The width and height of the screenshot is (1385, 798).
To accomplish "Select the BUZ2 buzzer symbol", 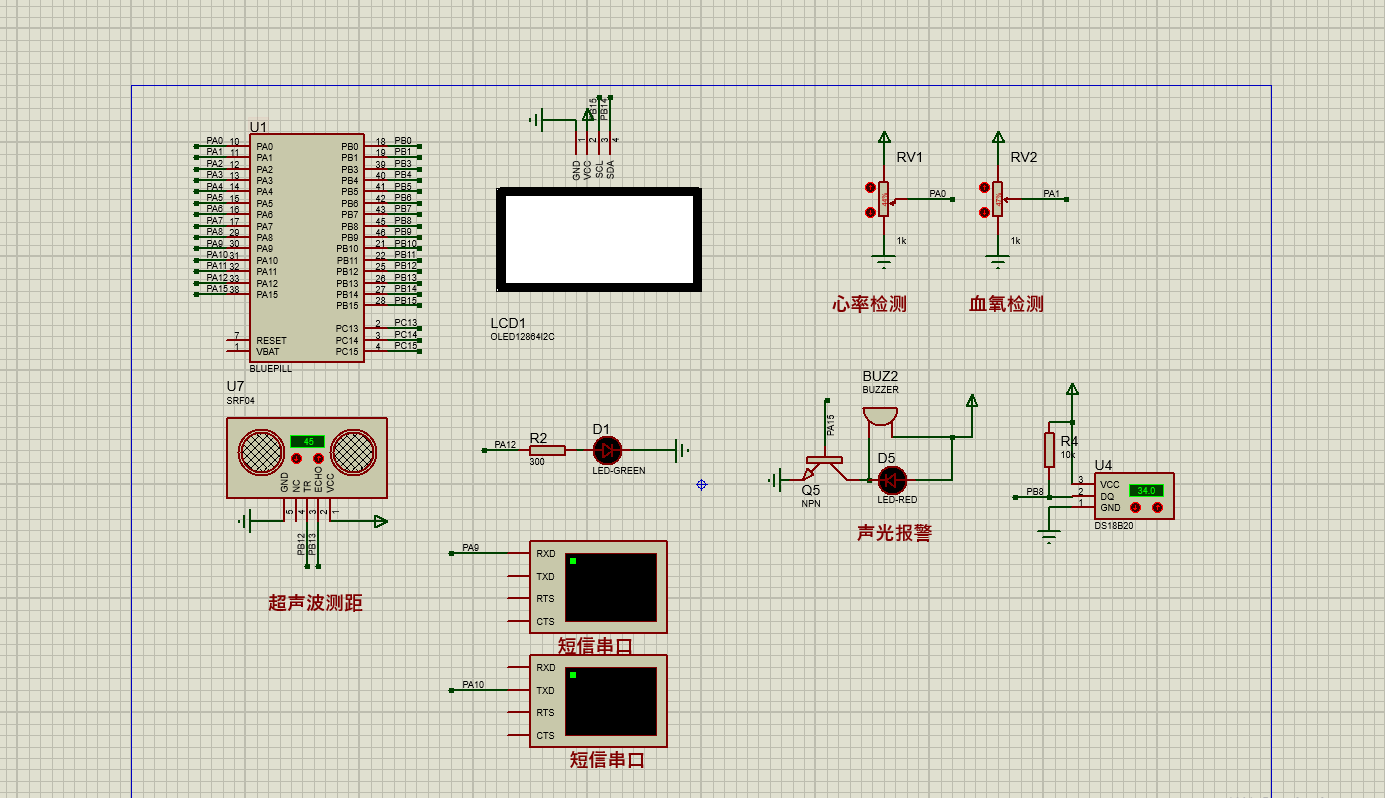I will 880,416.
